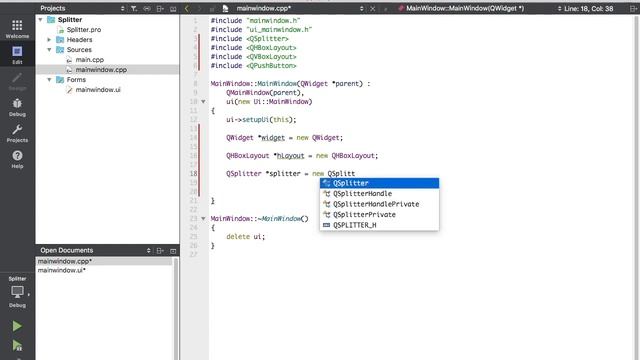Split the editor view
The width and height of the screenshot is (640, 360).
[x=633, y=8]
